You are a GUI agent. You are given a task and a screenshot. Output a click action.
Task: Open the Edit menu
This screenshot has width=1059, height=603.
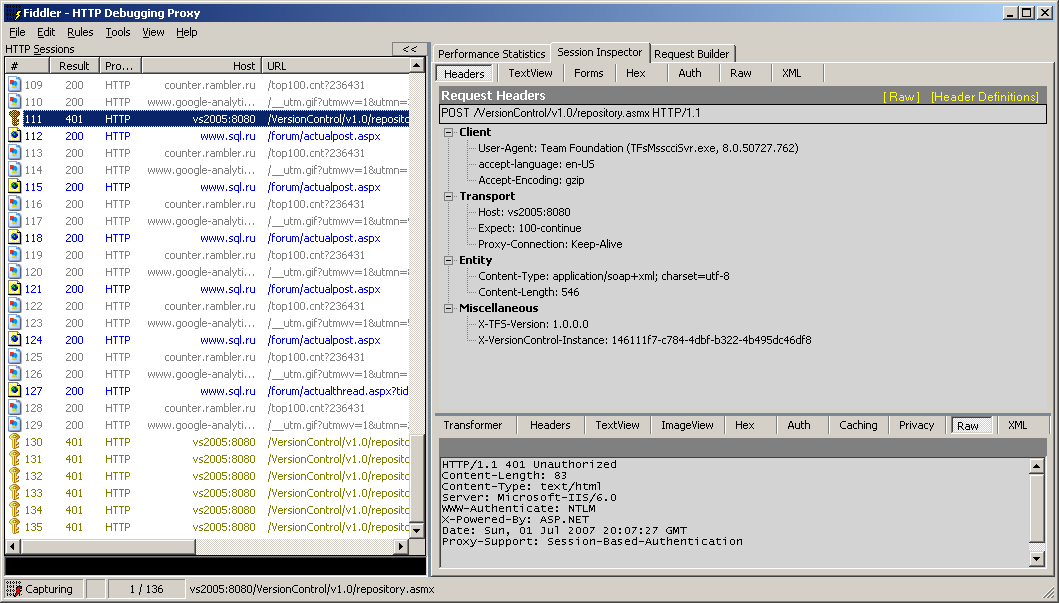click(x=46, y=32)
